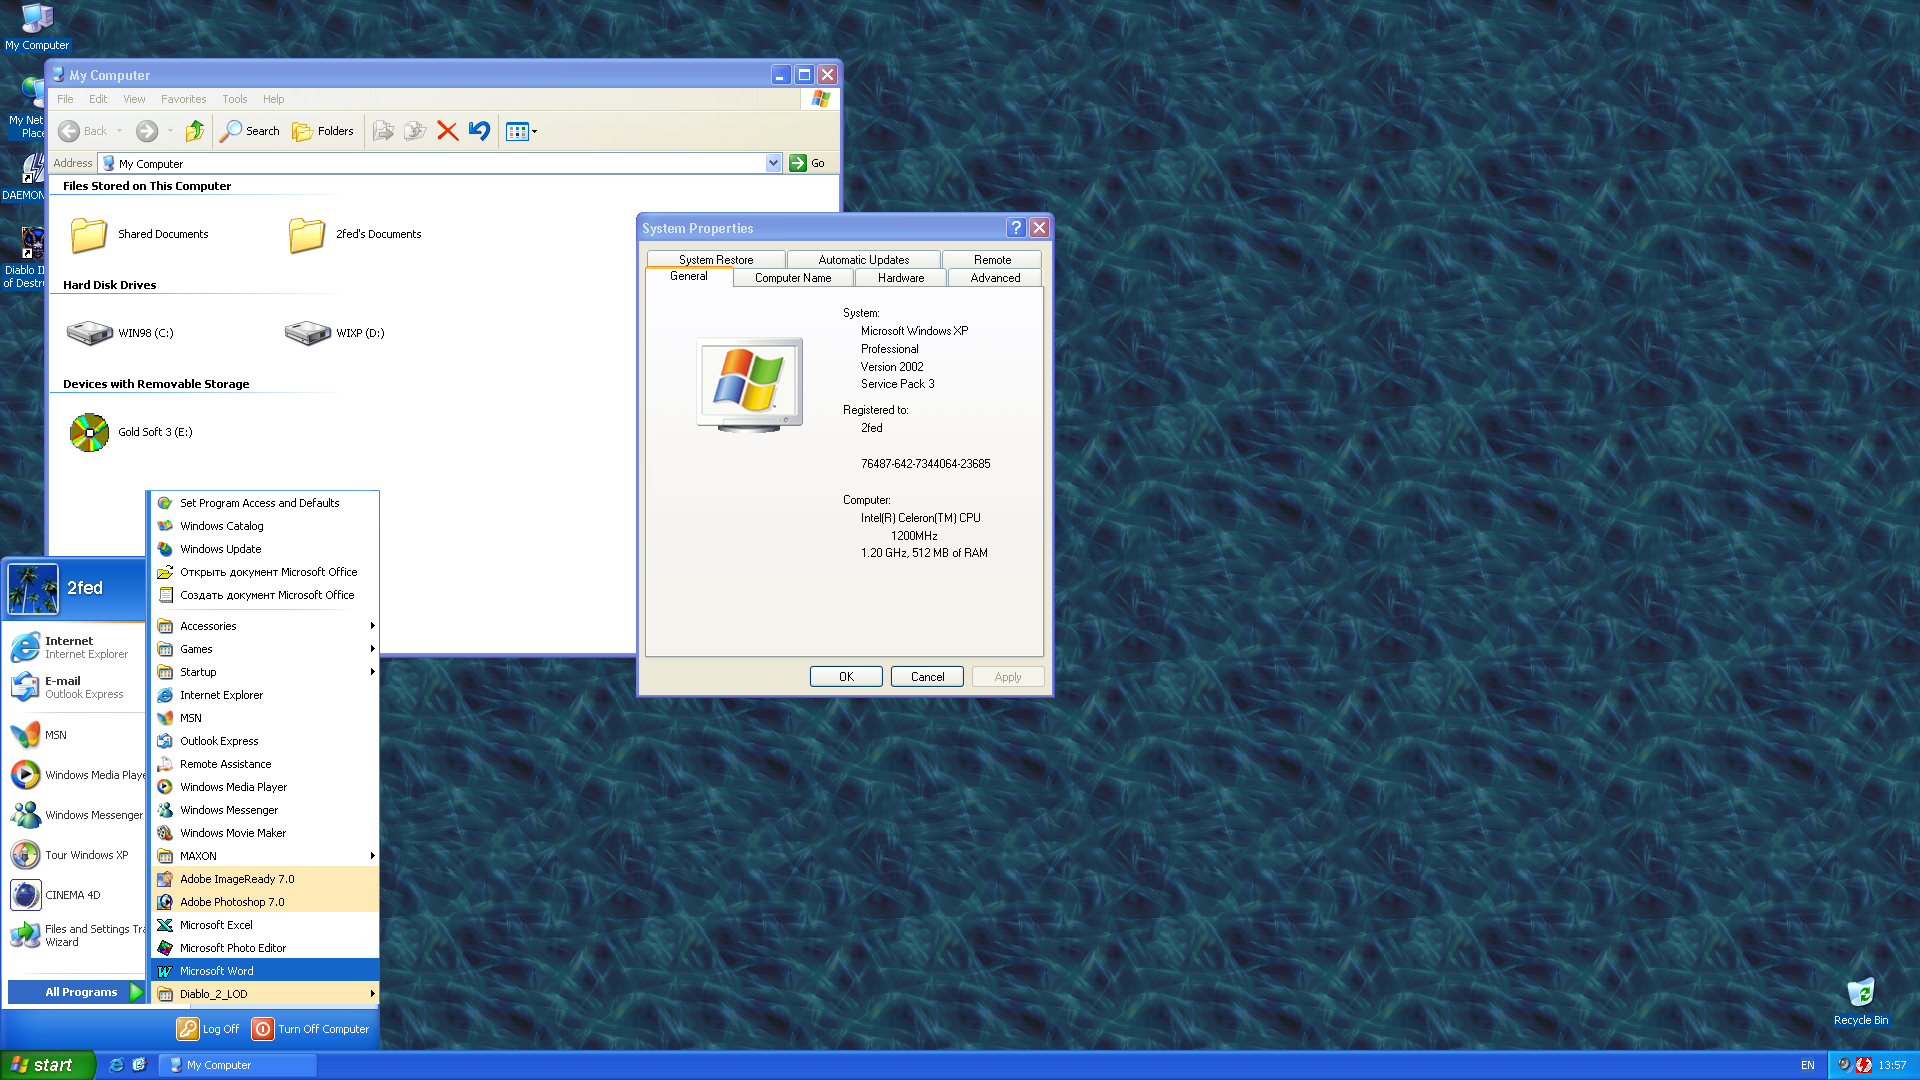Expand the Address bar dropdown arrow

(773, 163)
